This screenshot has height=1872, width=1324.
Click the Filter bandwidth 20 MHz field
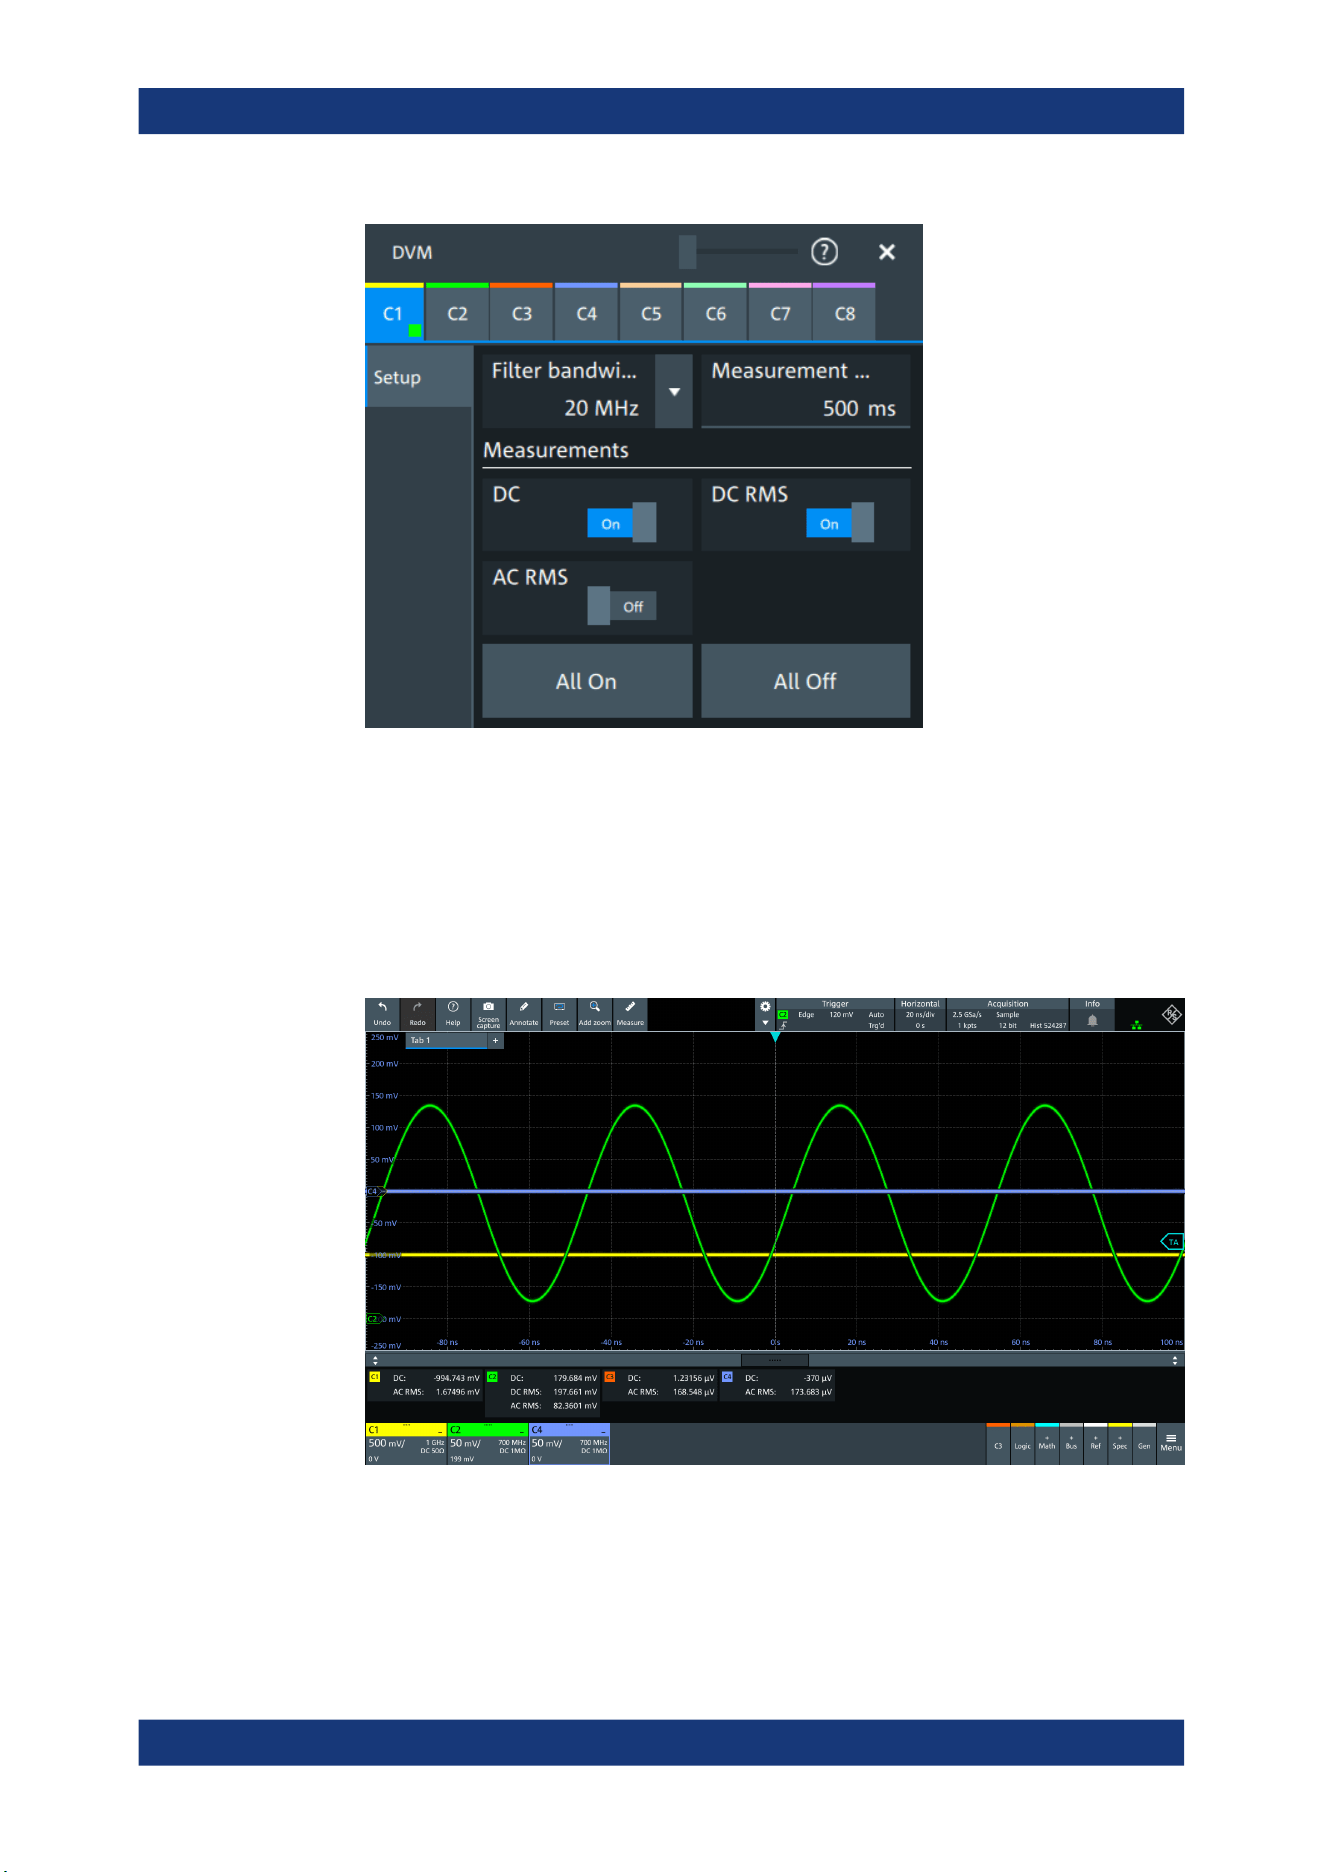click(x=569, y=391)
